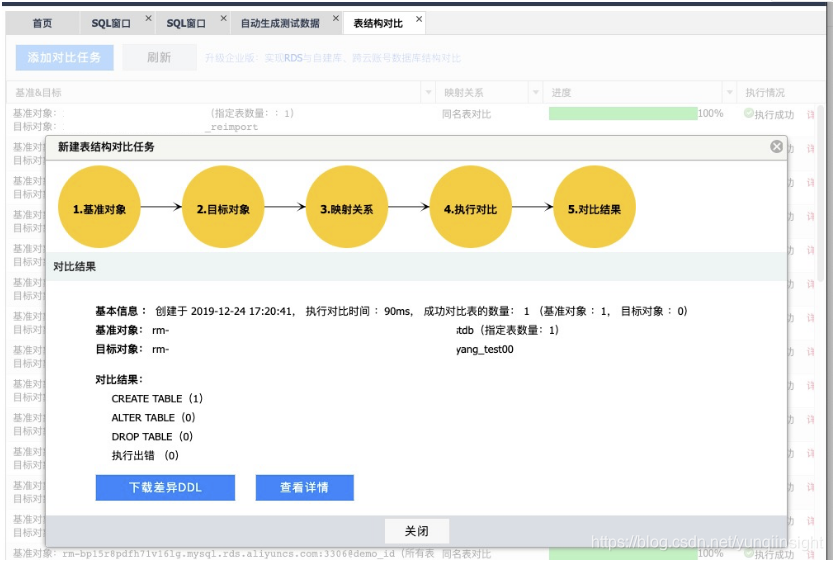Click the 同名表对比 cell in first row

[x=466, y=114]
